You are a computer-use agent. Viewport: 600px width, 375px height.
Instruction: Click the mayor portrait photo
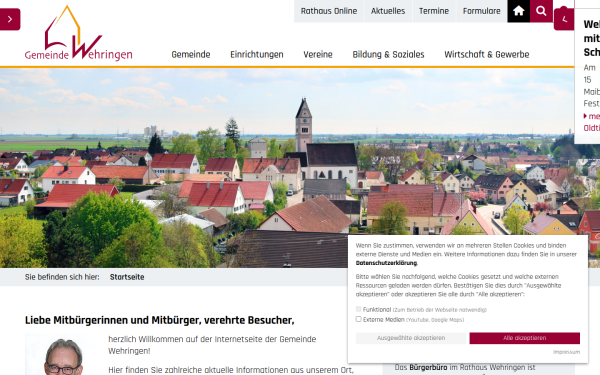coord(63,354)
